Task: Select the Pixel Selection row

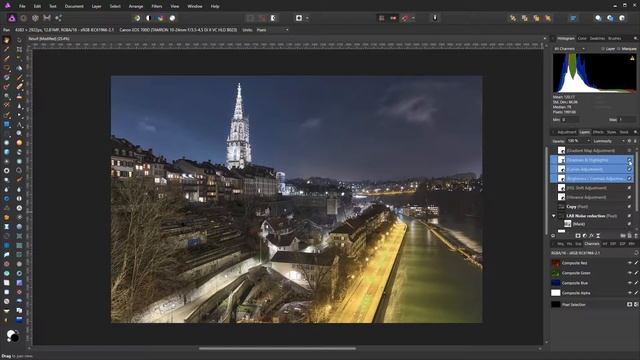Action: pos(595,304)
